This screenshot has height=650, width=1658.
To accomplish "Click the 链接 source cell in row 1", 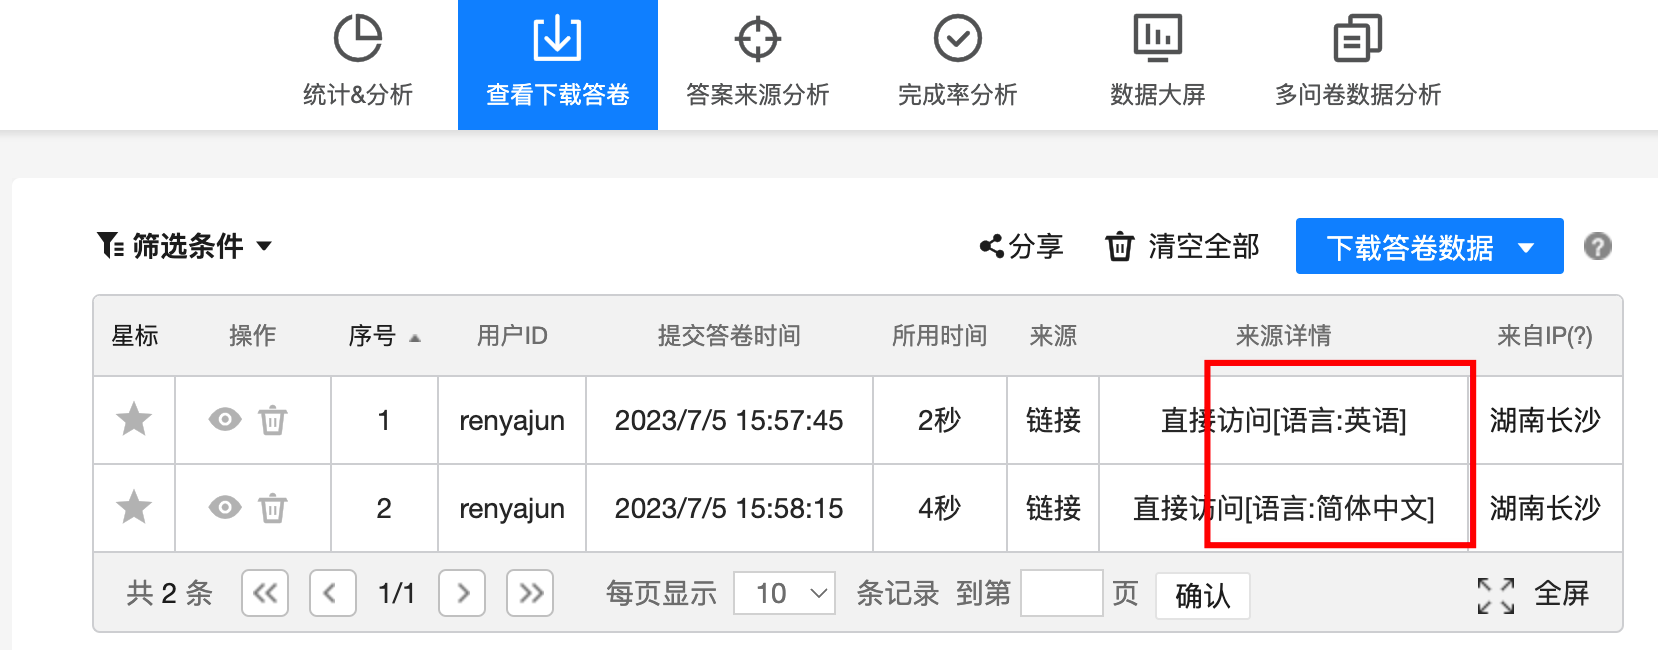I will [x=1054, y=421].
